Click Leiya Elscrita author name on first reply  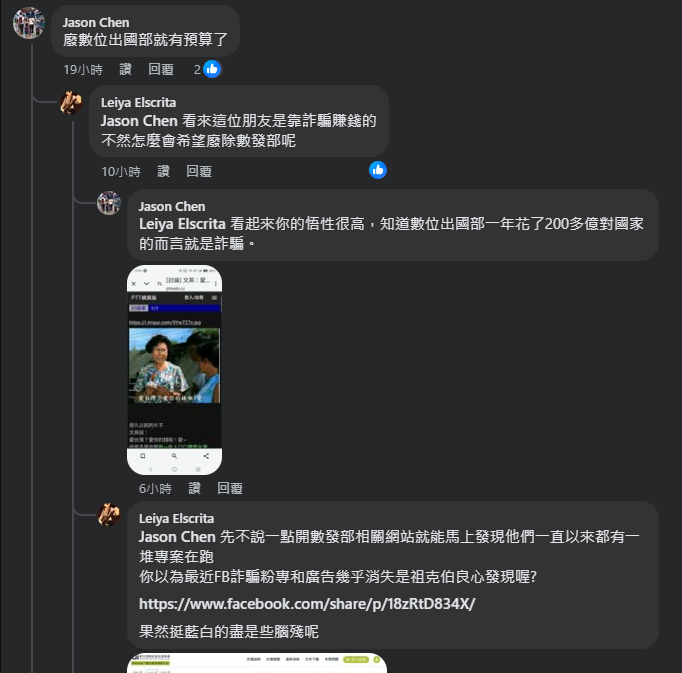139,103
